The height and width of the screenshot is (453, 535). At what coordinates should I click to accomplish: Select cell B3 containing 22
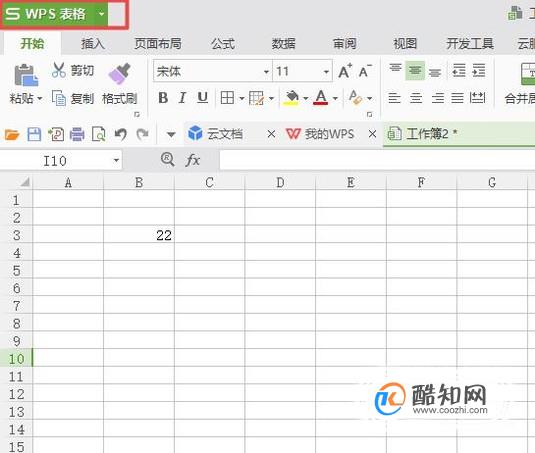tap(139, 235)
